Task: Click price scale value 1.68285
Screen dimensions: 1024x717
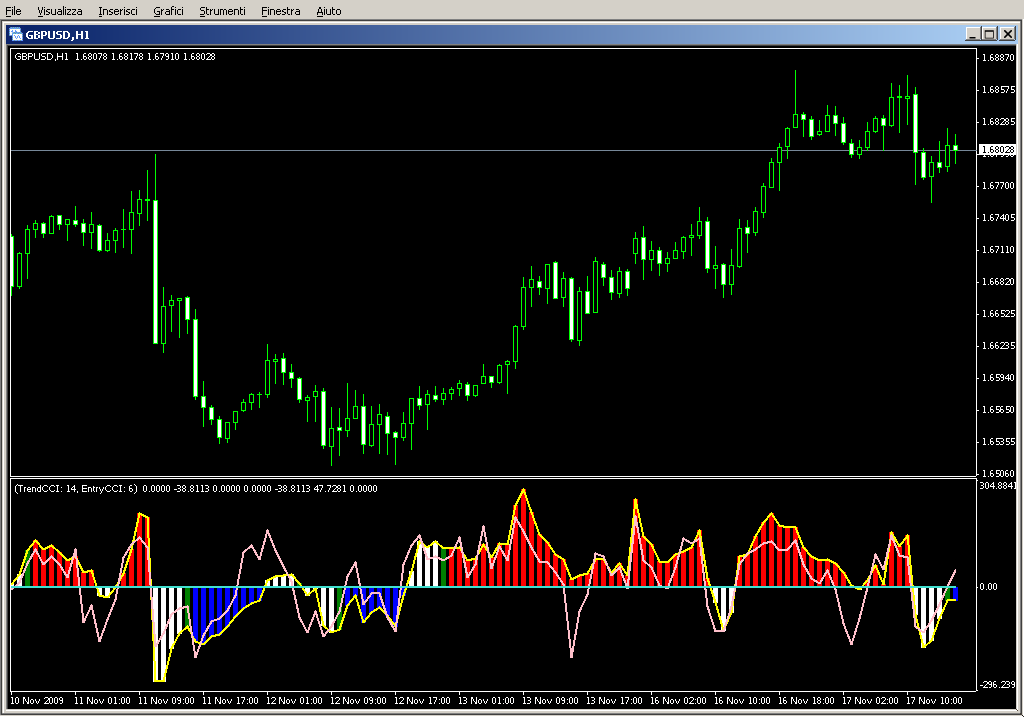Action: 999,121
